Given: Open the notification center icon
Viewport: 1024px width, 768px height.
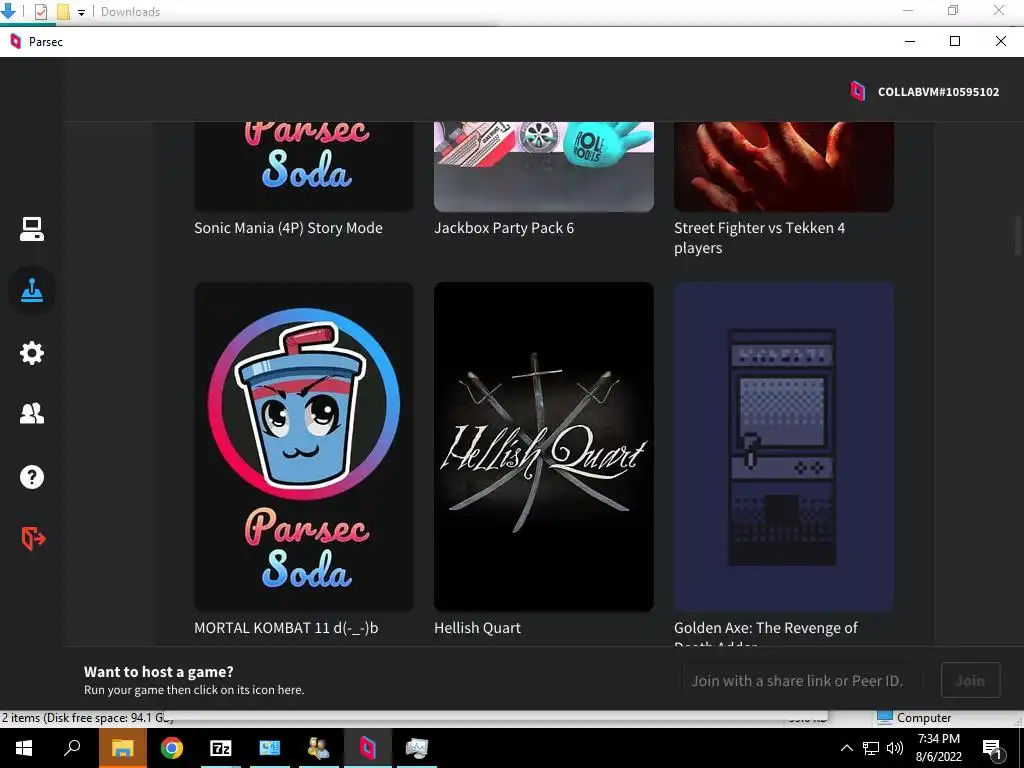Looking at the screenshot, I should [993, 748].
